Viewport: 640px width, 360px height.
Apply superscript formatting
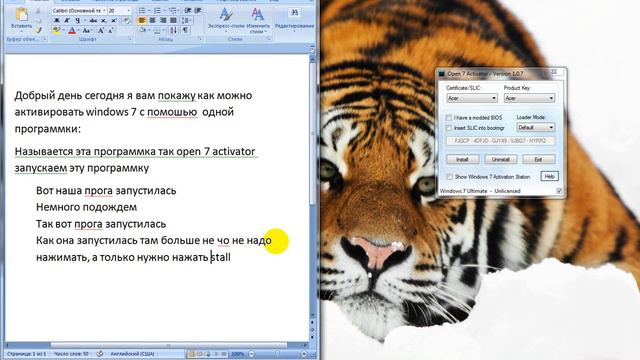[x=114, y=20]
